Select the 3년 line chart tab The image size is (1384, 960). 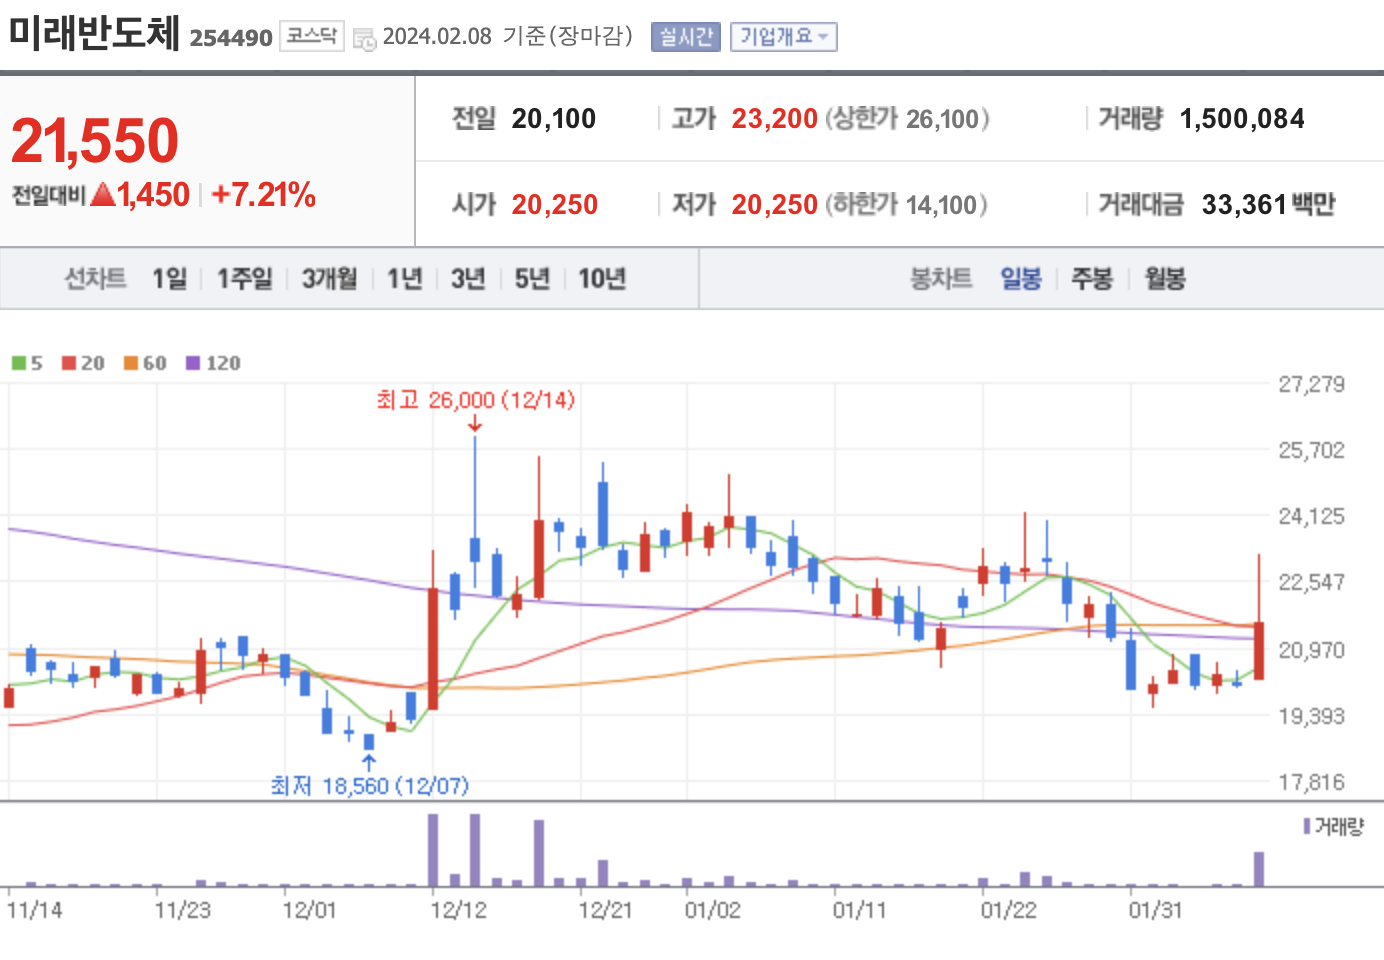(467, 278)
